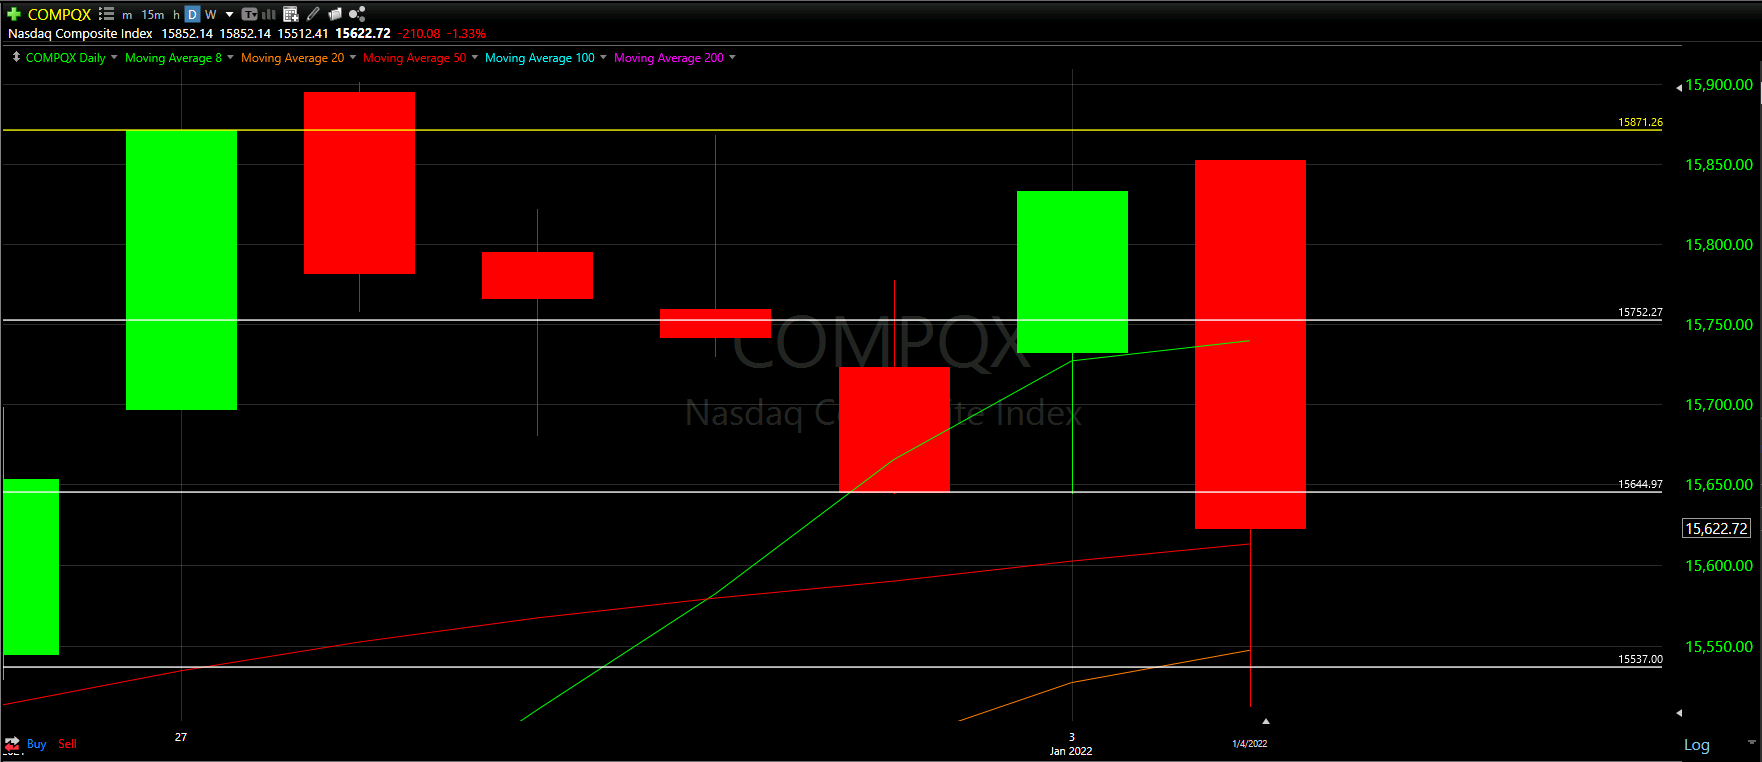This screenshot has height=762, width=1762.
Task: Switch to monthly 'm' timeframe
Action: [127, 15]
